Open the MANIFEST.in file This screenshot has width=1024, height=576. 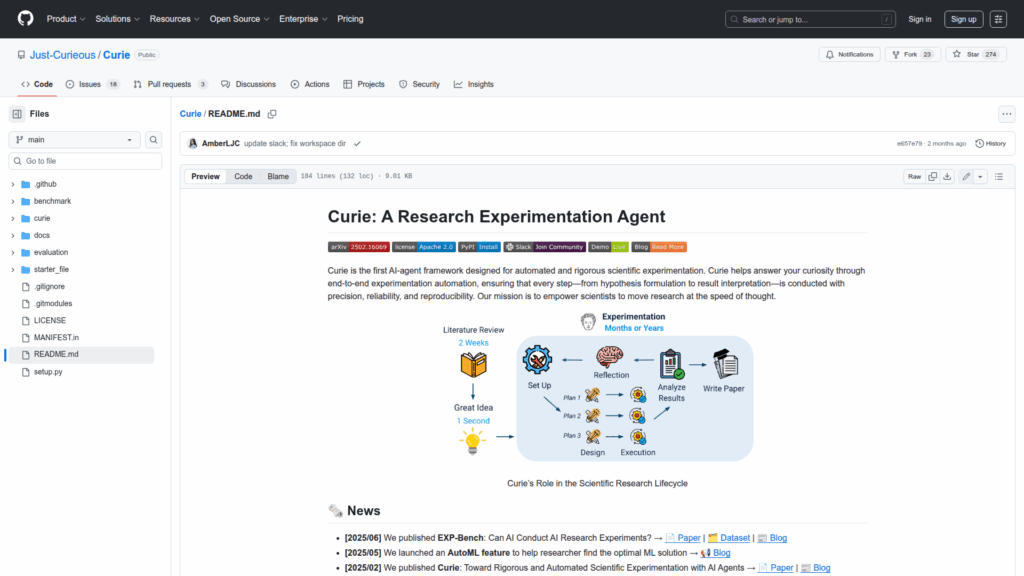click(x=56, y=338)
